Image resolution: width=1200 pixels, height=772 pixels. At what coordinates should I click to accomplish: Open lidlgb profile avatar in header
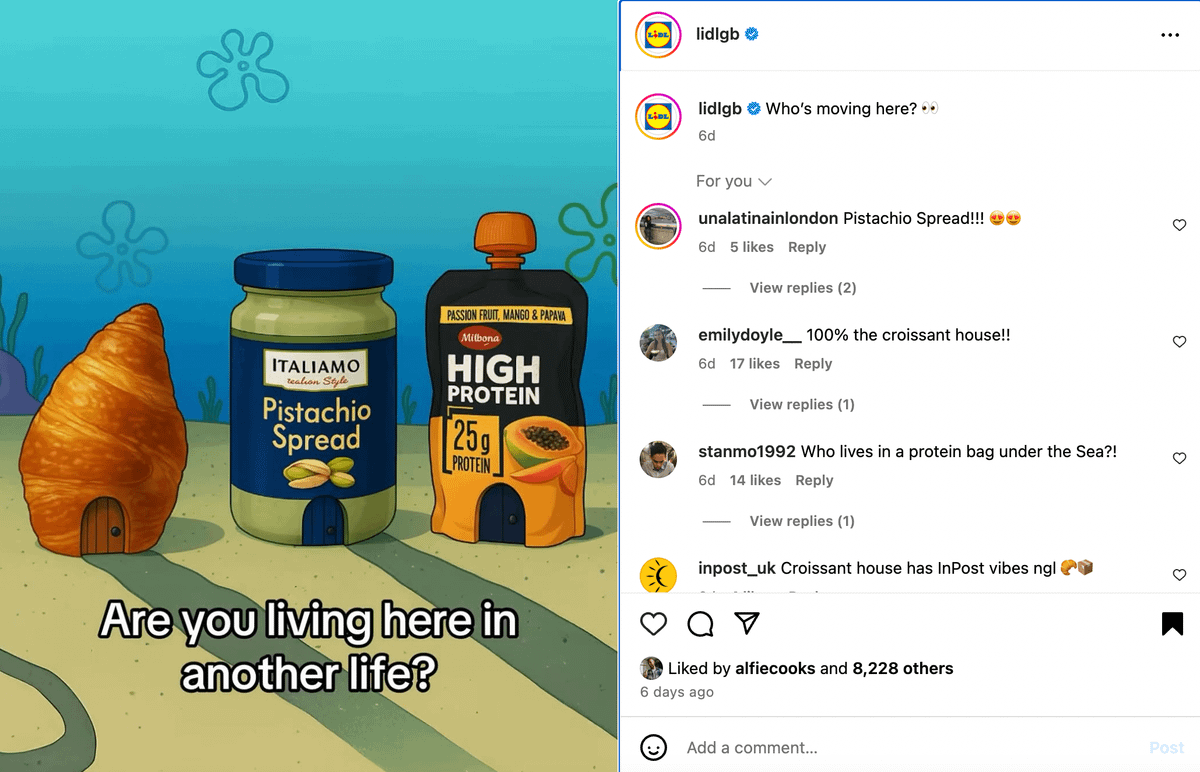658,34
